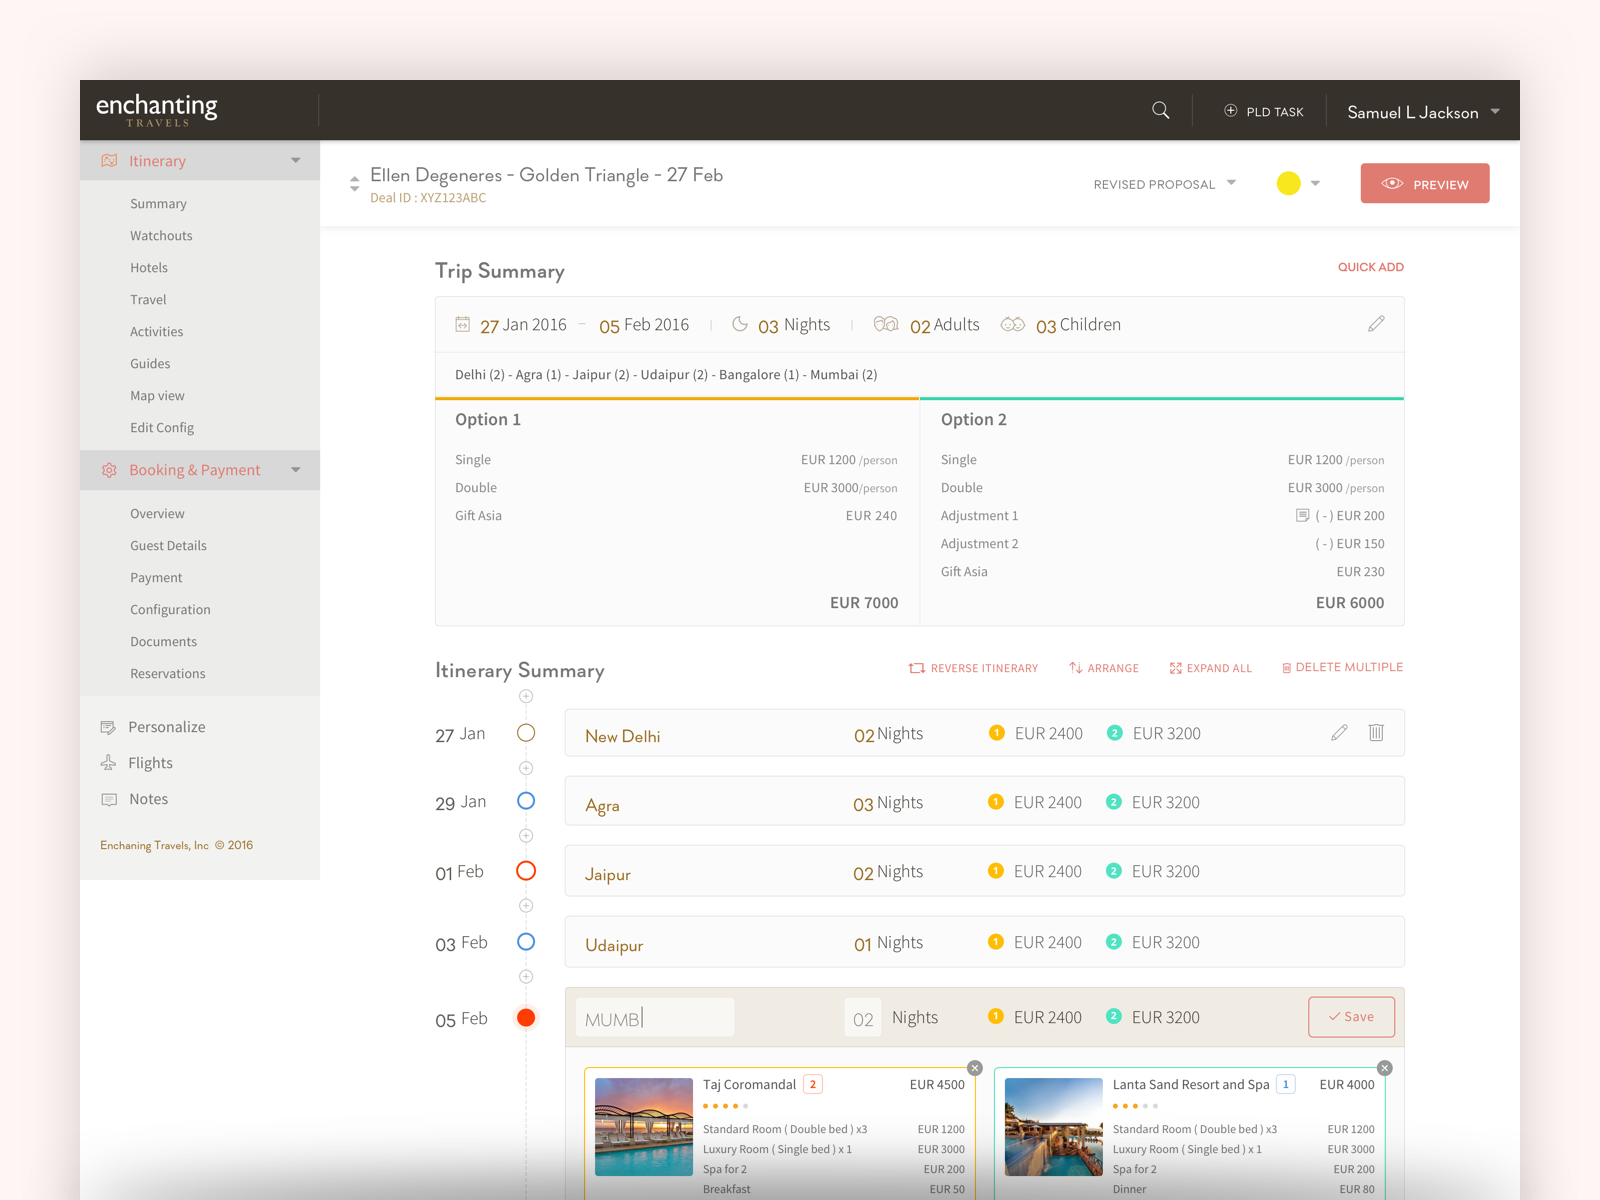Select the 01 Feb timeline circle
Viewport: 1600px width, 1200px height.
[x=526, y=871]
